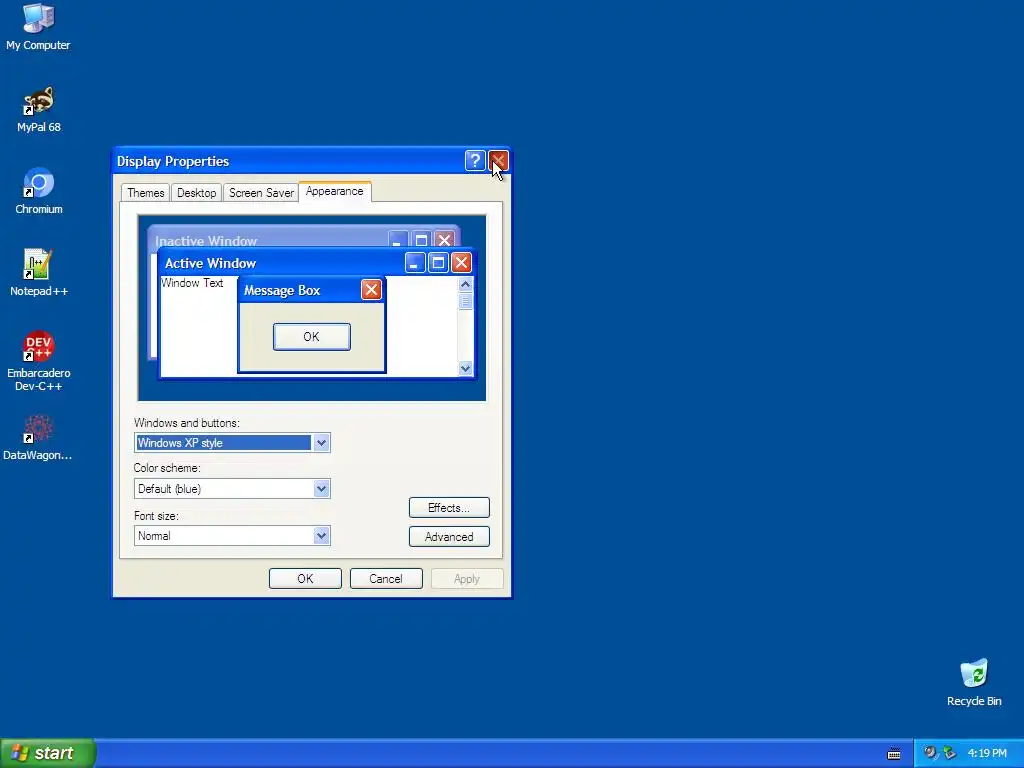
Task: Click the second system tray icon beside the clock
Action: [x=950, y=753]
